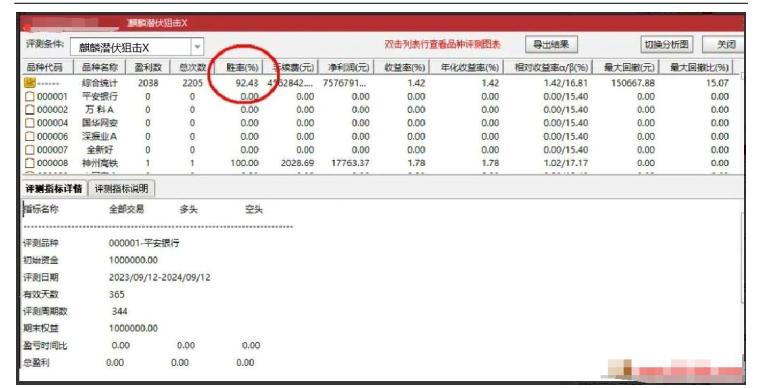Sort by 品种代码 column header
The height and width of the screenshot is (388, 761).
[x=45, y=67]
